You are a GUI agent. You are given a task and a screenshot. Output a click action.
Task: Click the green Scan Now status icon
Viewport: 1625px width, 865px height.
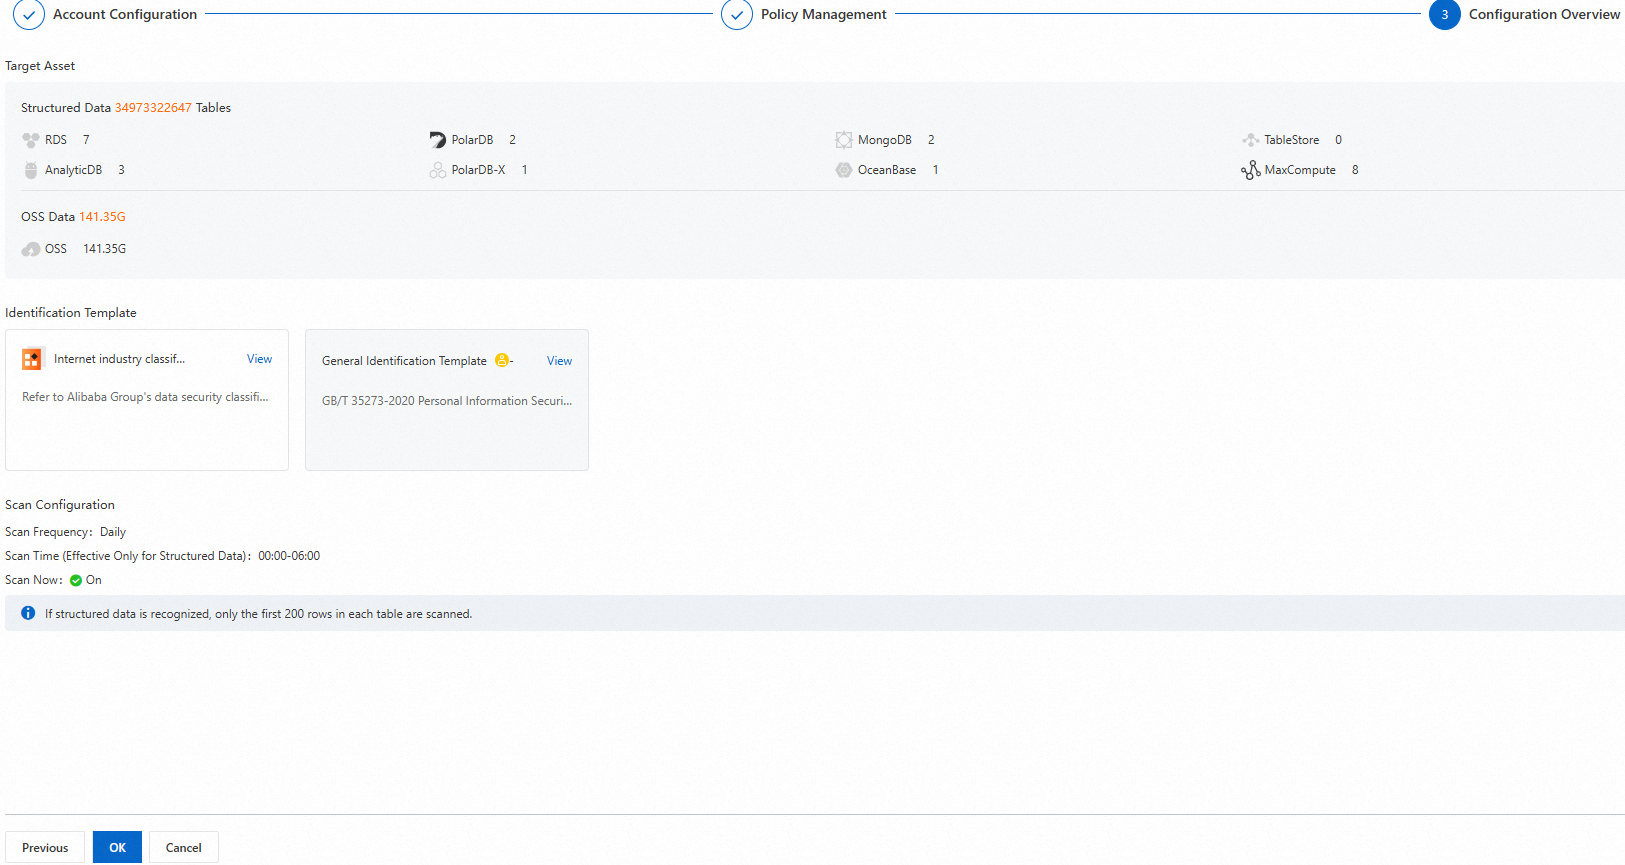(x=76, y=580)
